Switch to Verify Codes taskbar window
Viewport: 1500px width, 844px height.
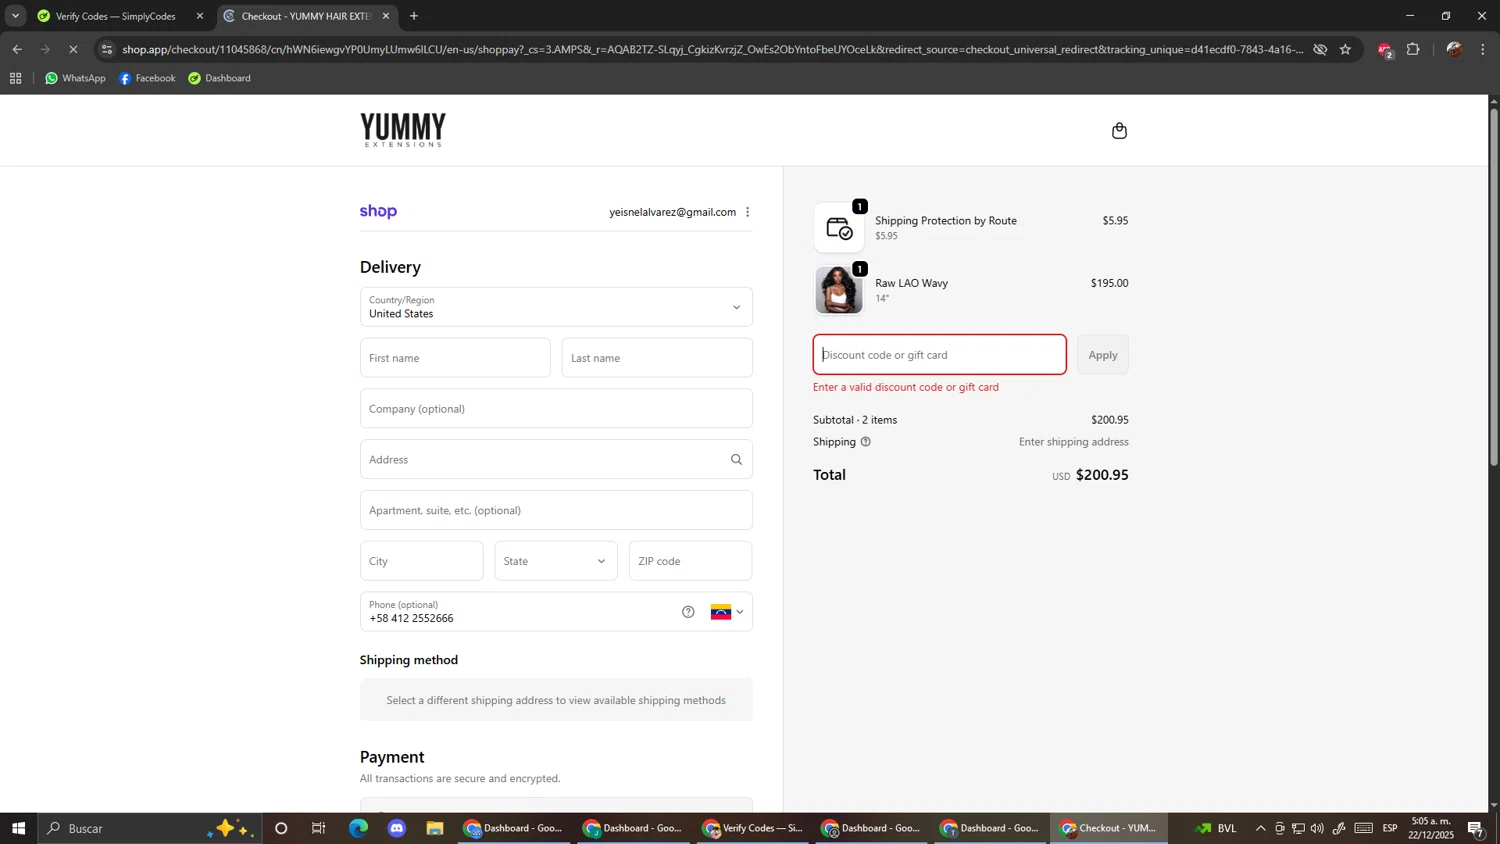[x=753, y=828]
